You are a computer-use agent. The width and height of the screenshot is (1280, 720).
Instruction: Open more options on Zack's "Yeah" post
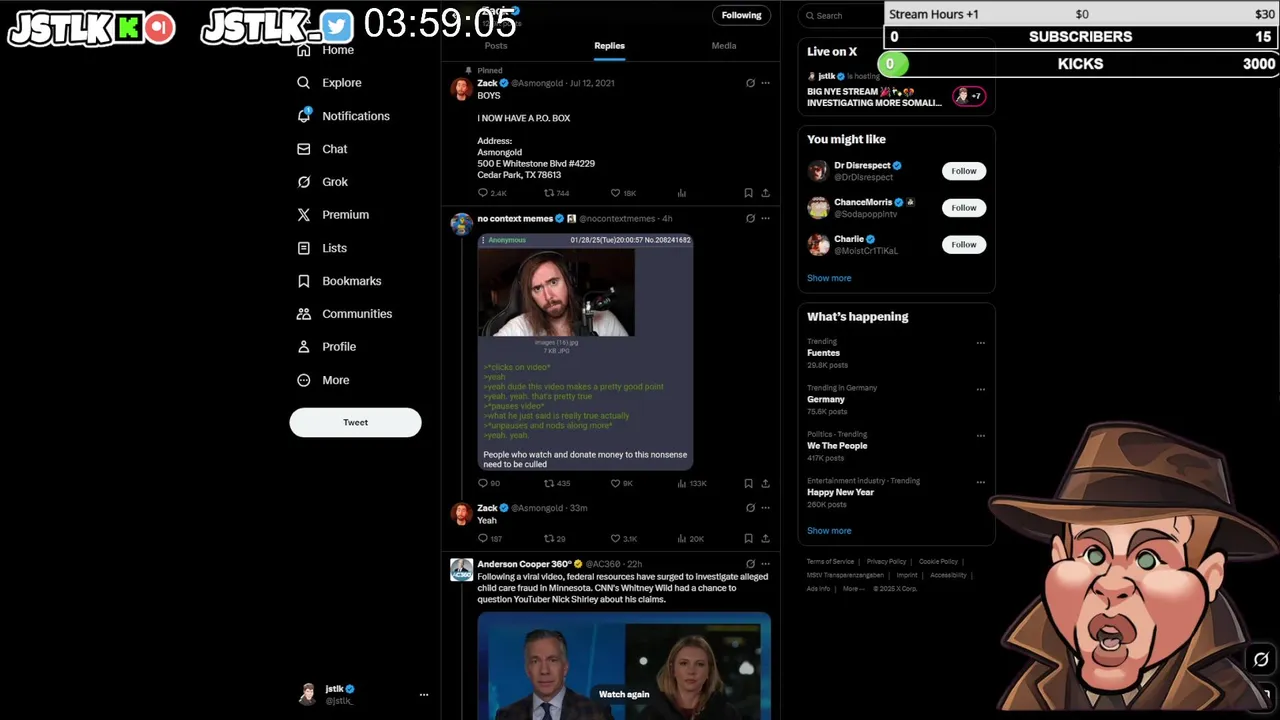coord(765,508)
